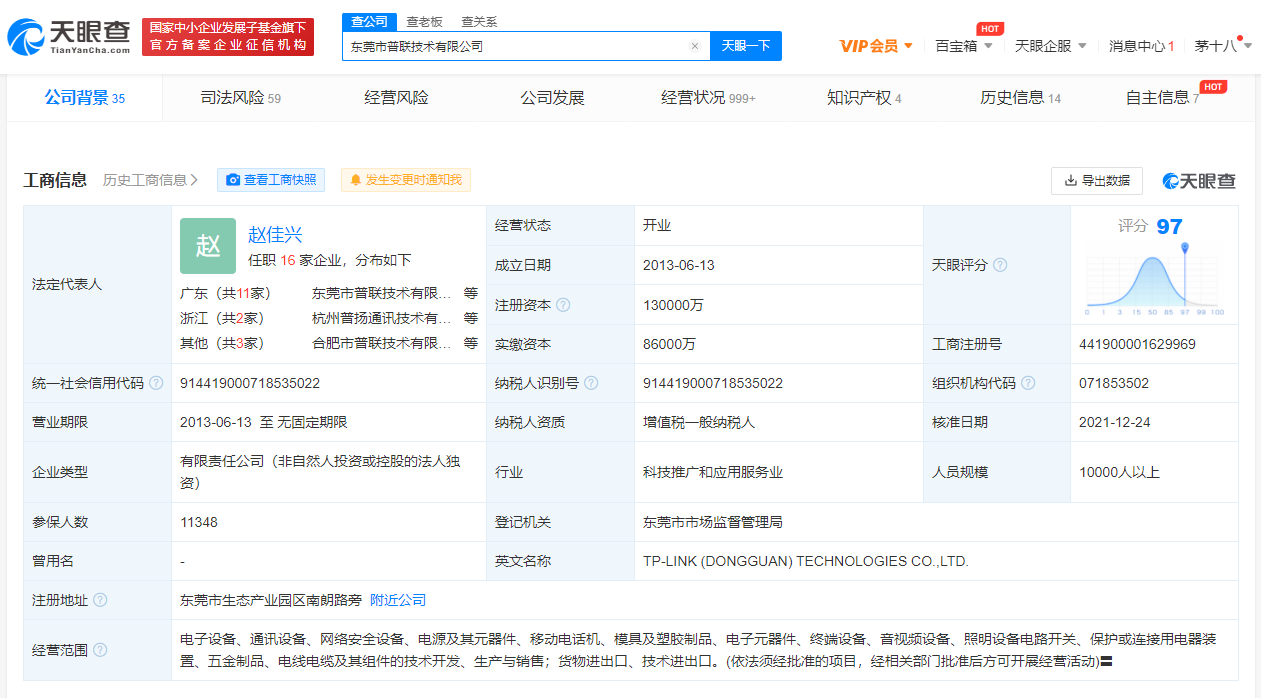Screen dimensions: 1261x698
Task: Click the 天眼评分 score distribution chart
Action: 1154,280
